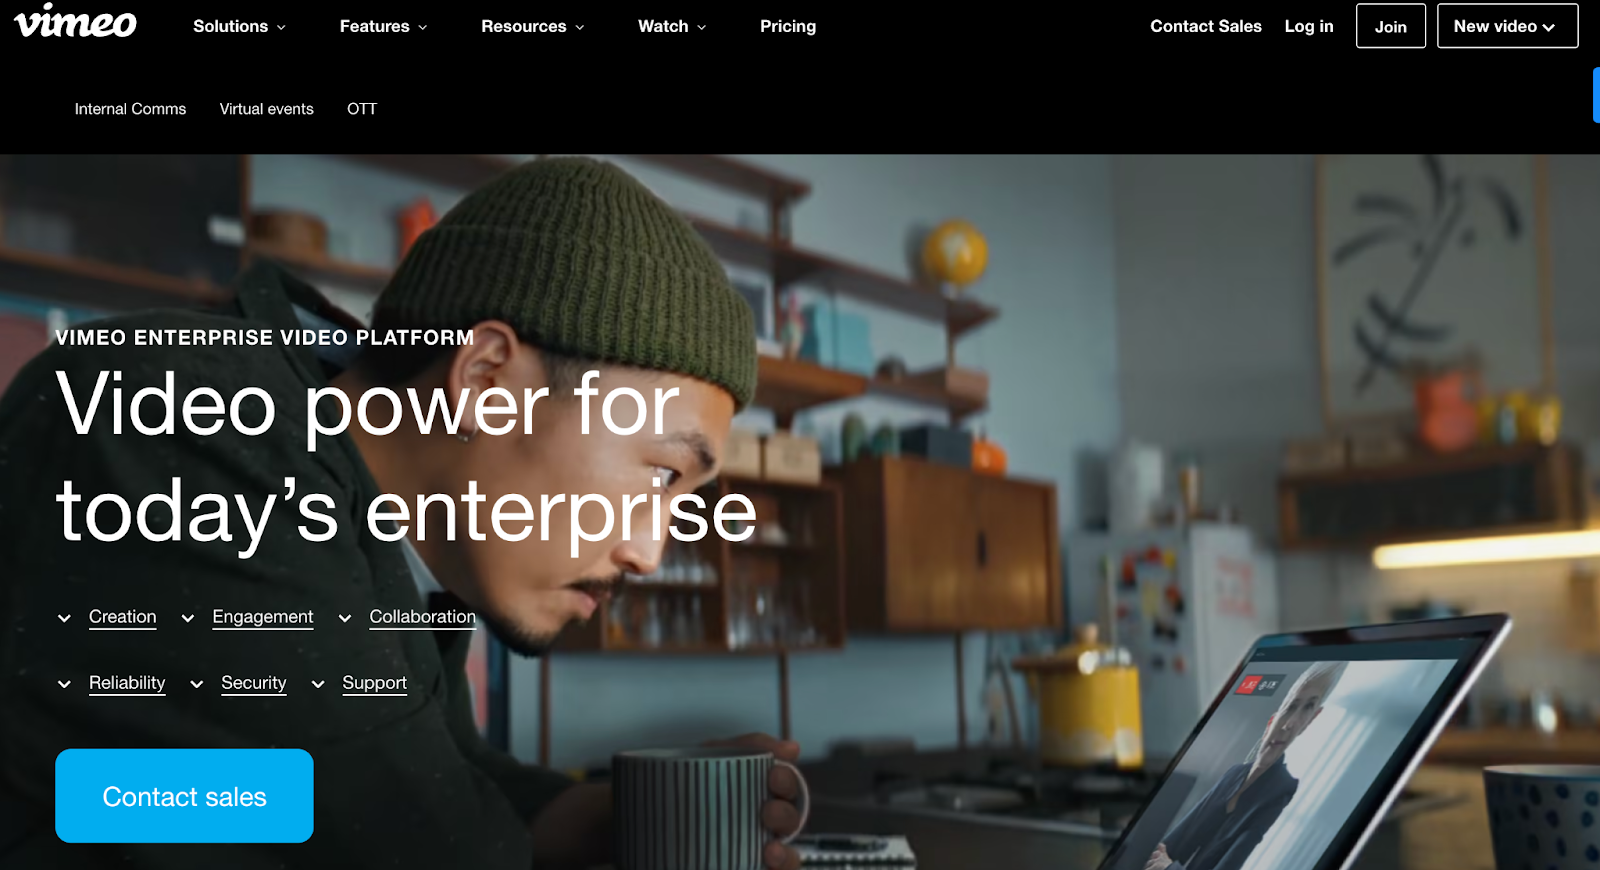Click the chevron icon beside Security
The height and width of the screenshot is (870, 1600).
point(197,684)
